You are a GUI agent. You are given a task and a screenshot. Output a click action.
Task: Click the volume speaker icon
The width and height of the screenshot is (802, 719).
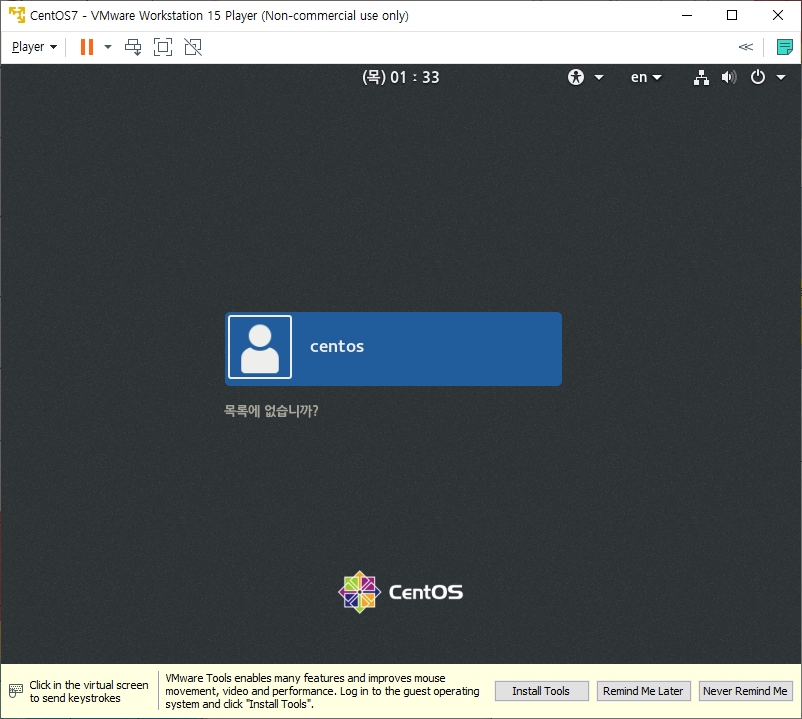click(x=729, y=77)
